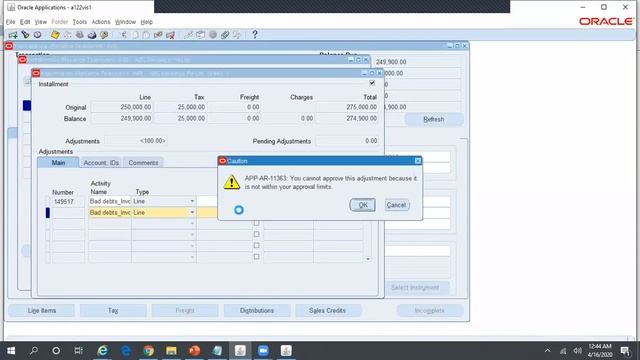The height and width of the screenshot is (360, 640).
Task: Click the Edit Field toolbar icon
Action: (188, 35)
